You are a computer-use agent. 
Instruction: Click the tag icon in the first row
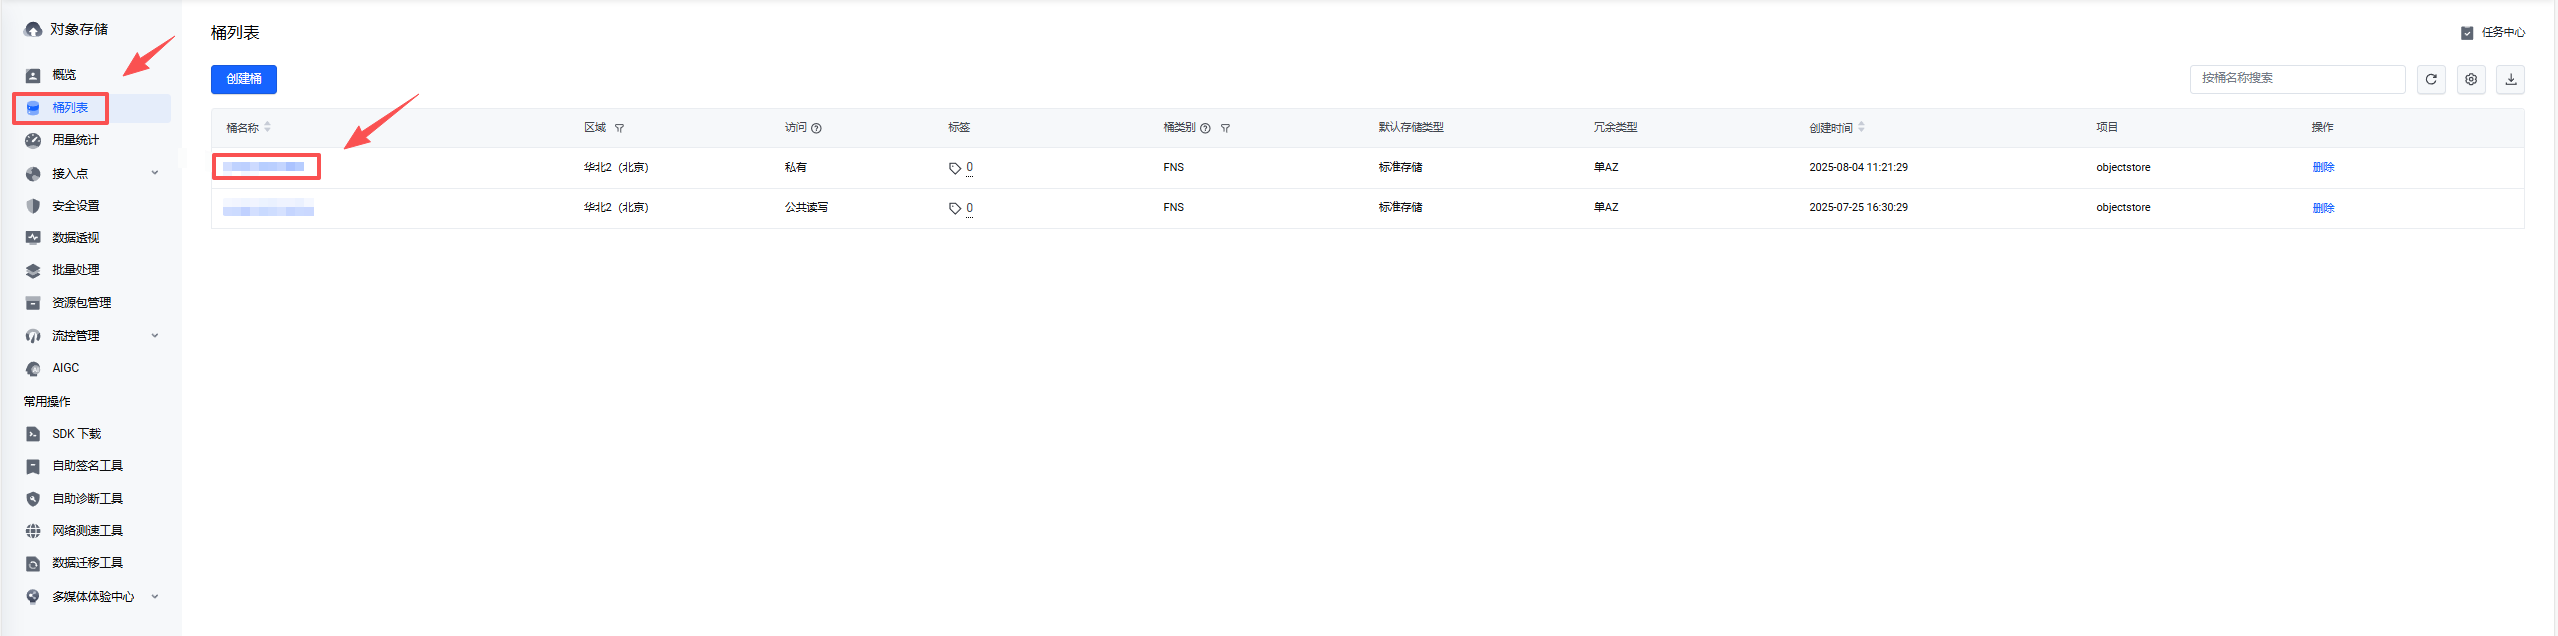tap(954, 168)
